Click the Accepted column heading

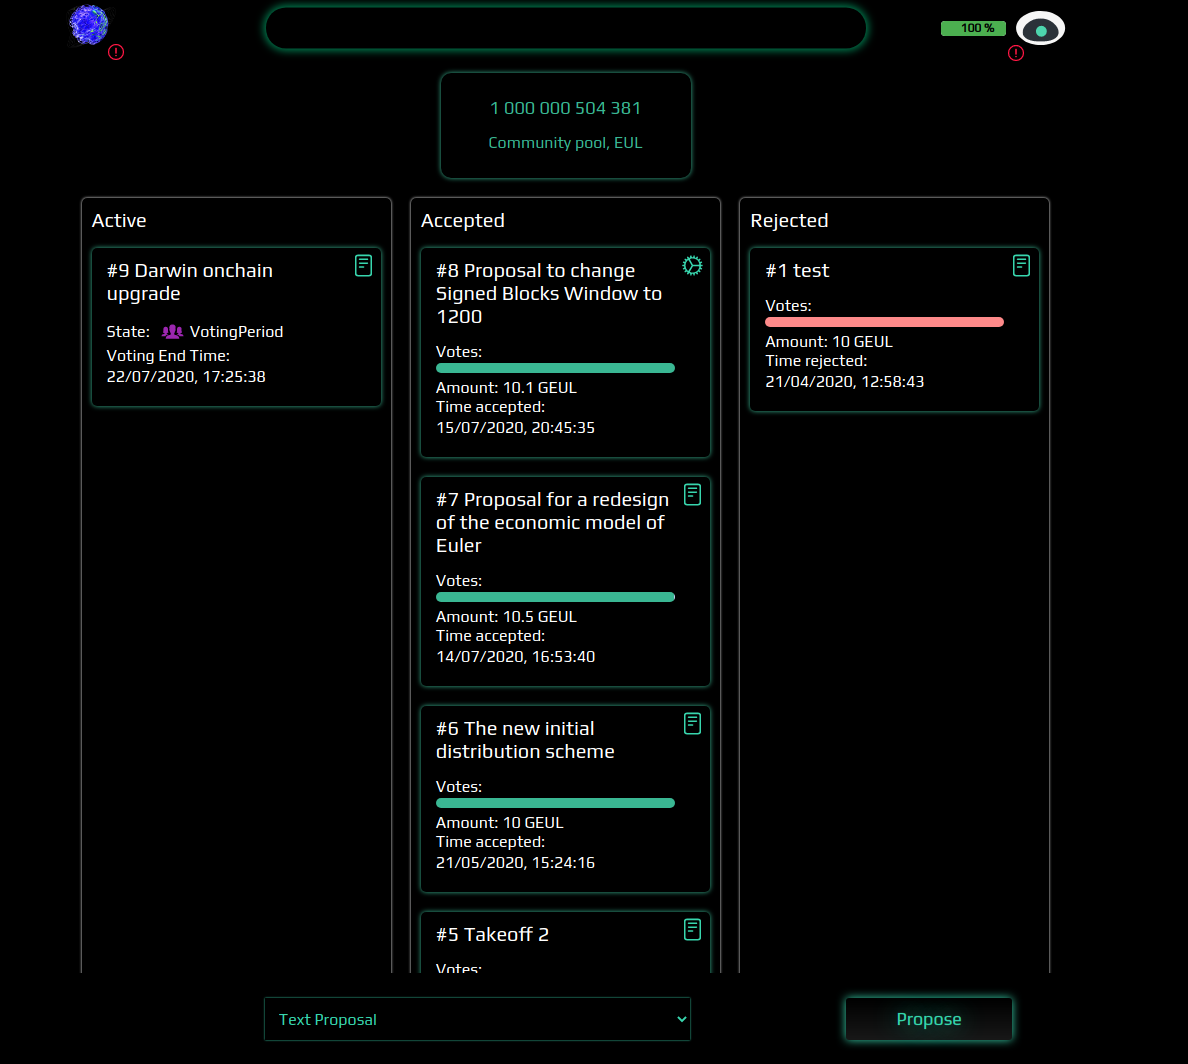click(462, 221)
